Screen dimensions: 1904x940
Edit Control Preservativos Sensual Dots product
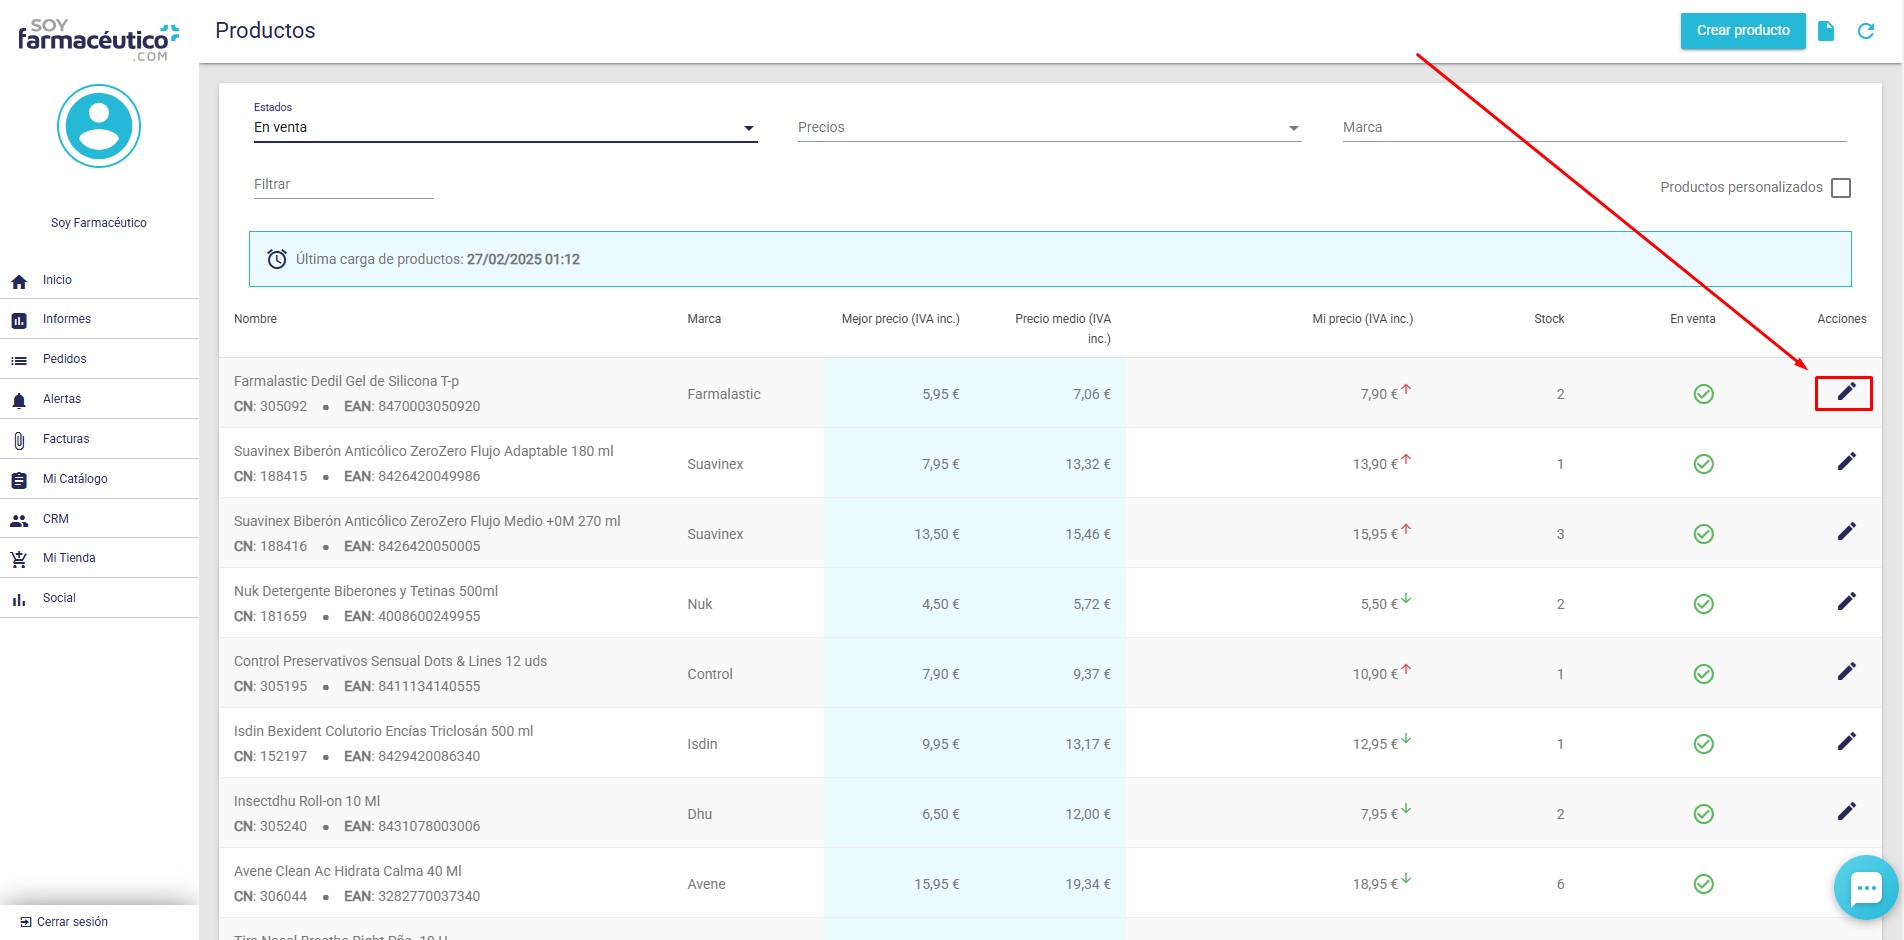coord(1846,672)
